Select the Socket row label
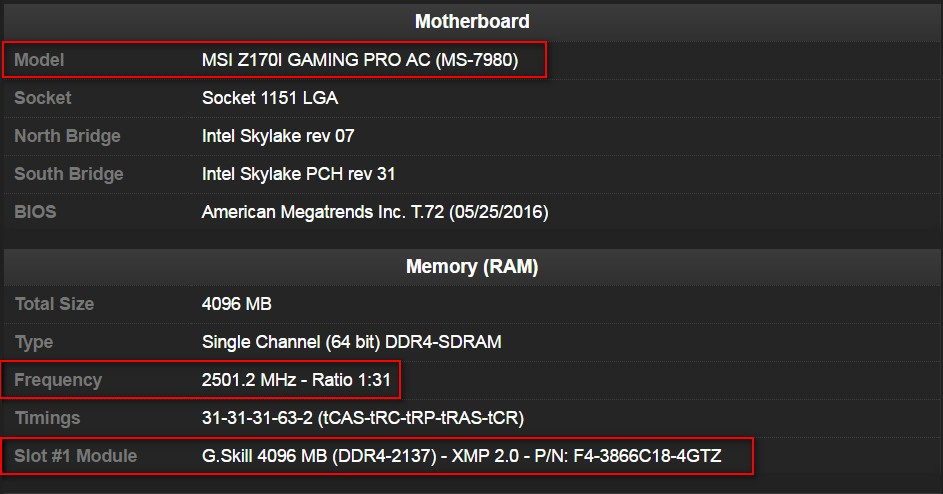 coord(43,98)
